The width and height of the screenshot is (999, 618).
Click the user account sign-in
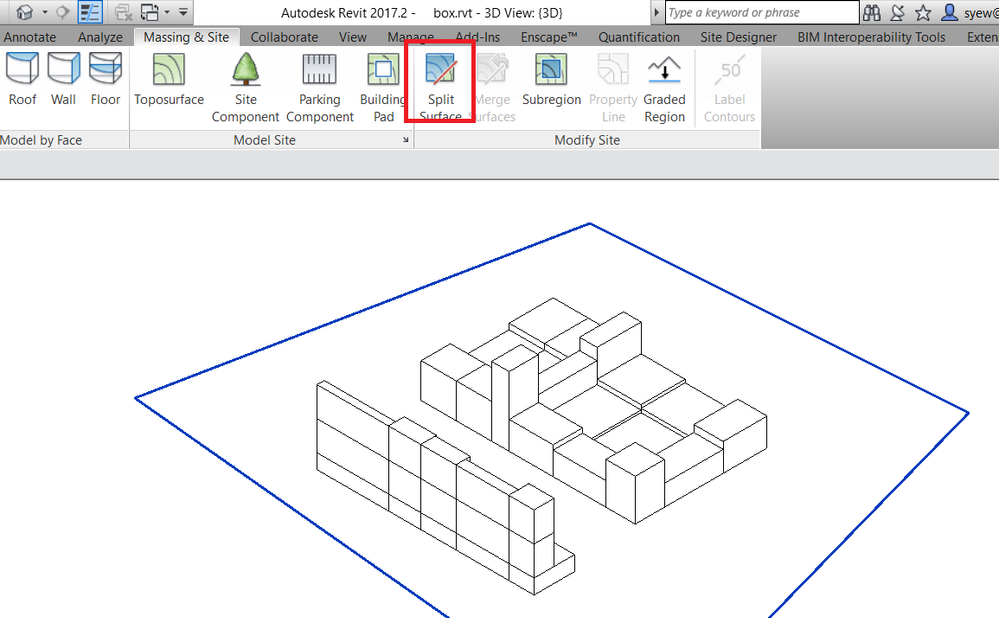[x=952, y=12]
